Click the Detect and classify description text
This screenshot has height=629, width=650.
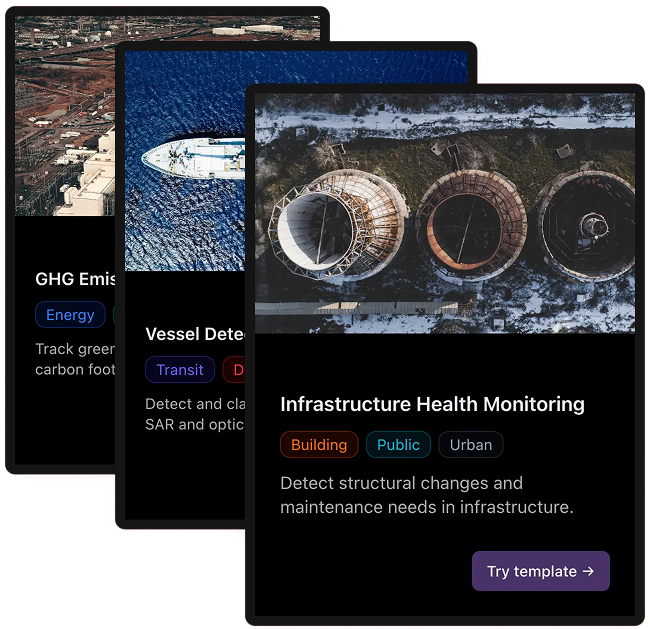coord(195,414)
